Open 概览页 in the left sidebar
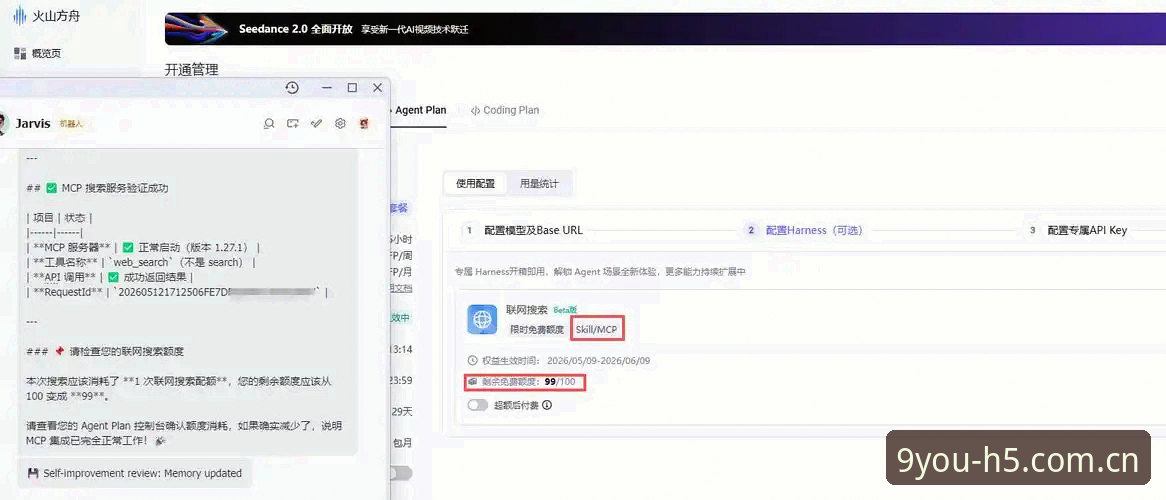Viewport: 1166px width, 500px height. (x=46, y=54)
